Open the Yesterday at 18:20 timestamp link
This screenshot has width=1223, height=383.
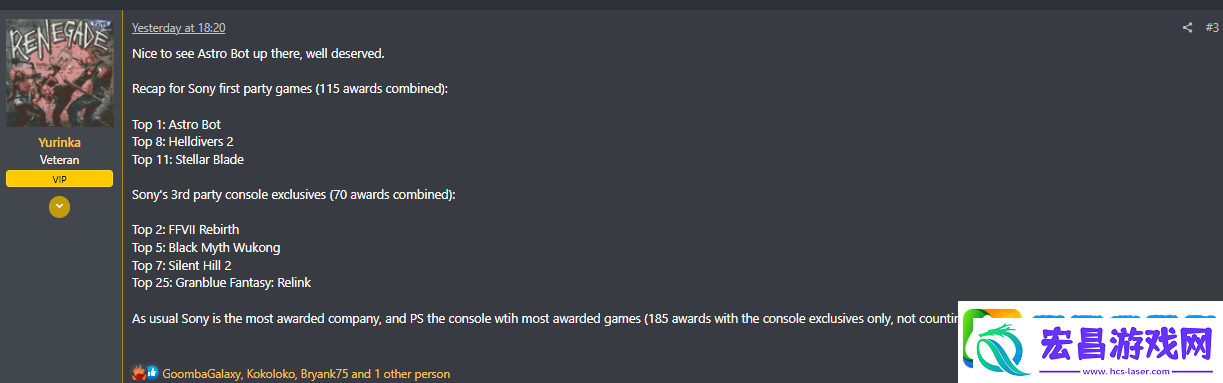[179, 28]
